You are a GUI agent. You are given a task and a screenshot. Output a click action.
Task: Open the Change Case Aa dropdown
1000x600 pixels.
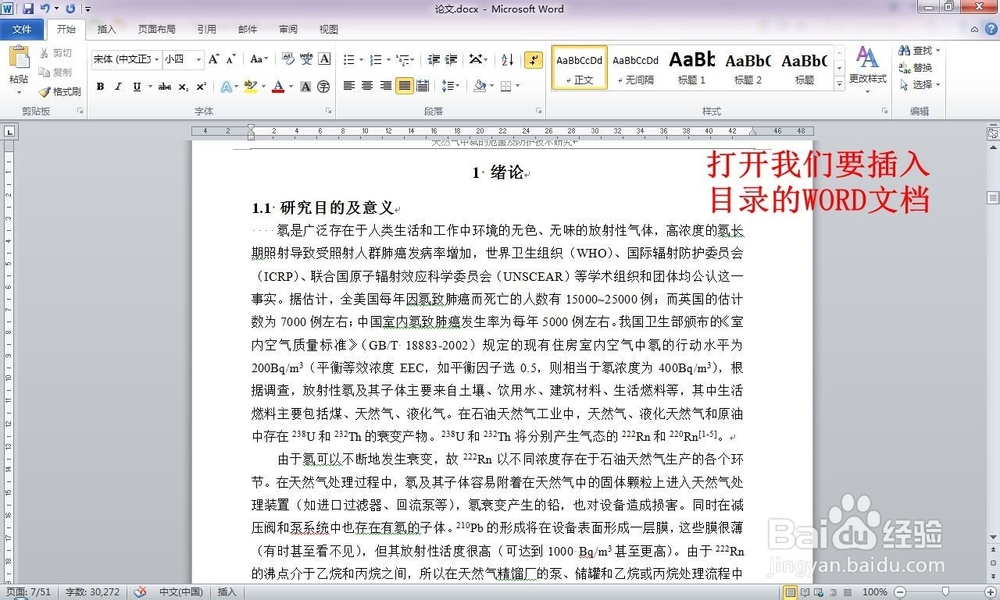(x=259, y=59)
